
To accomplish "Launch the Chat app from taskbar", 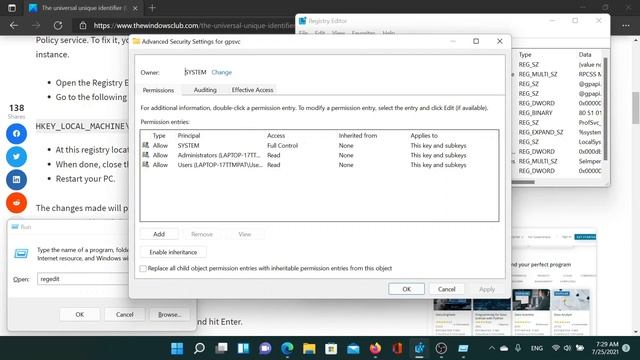I will 265,348.
